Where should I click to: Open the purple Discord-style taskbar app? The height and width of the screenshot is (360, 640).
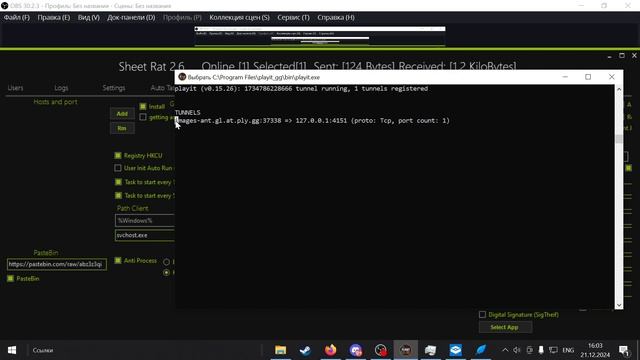(356, 350)
